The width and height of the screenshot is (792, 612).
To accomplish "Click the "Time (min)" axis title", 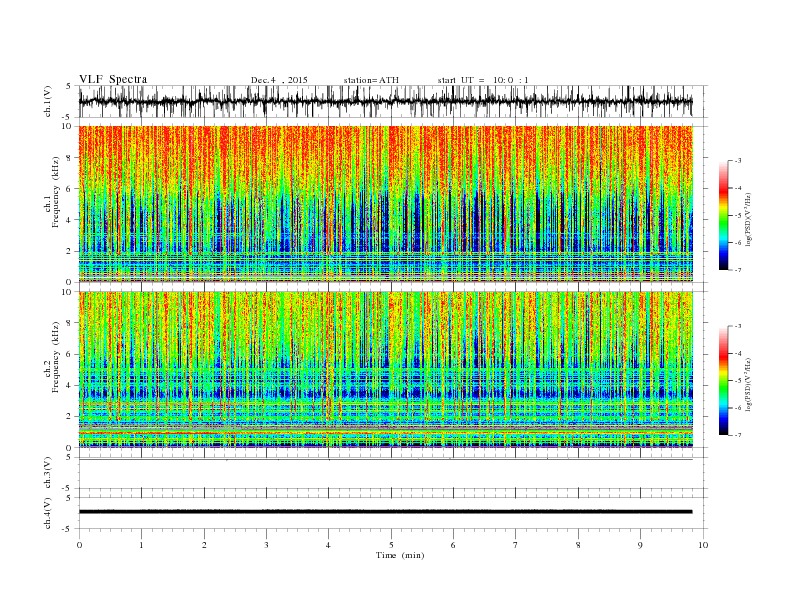I will (400, 555).
